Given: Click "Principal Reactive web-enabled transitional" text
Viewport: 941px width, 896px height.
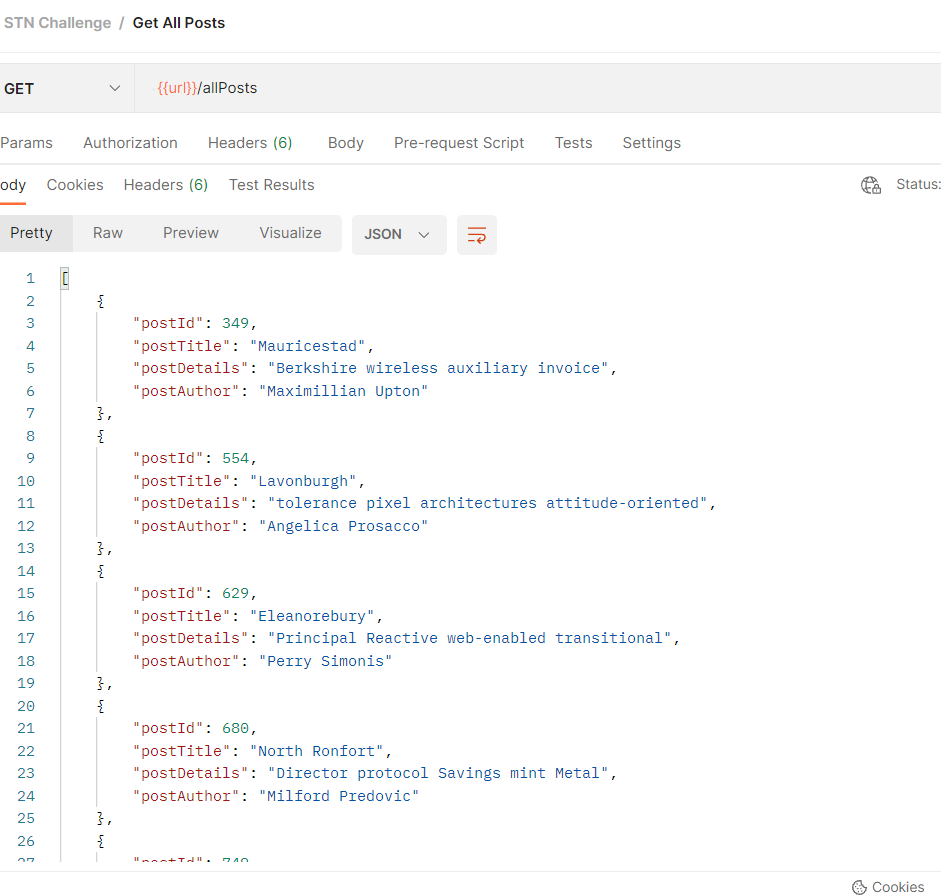Looking at the screenshot, I should [x=470, y=639].
